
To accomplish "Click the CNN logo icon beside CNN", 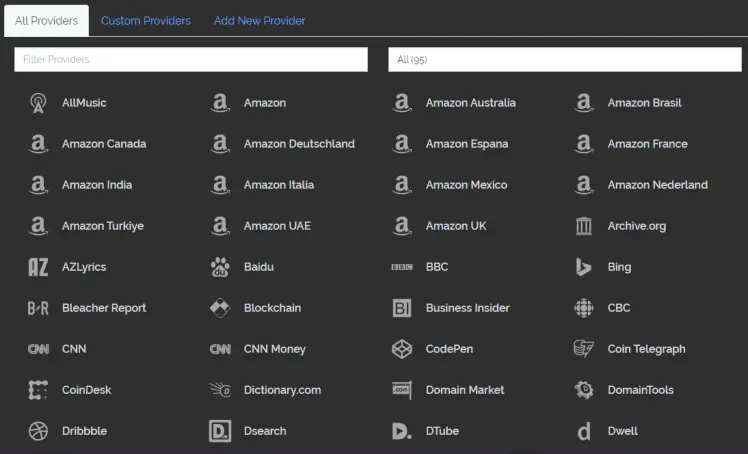I will click(38, 349).
